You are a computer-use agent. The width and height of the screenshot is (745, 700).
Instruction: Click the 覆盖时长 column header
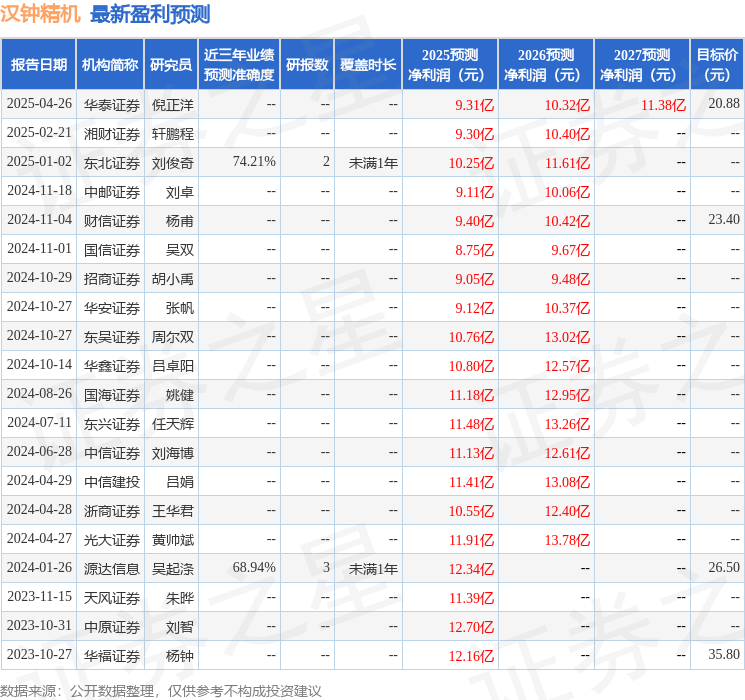(x=368, y=65)
